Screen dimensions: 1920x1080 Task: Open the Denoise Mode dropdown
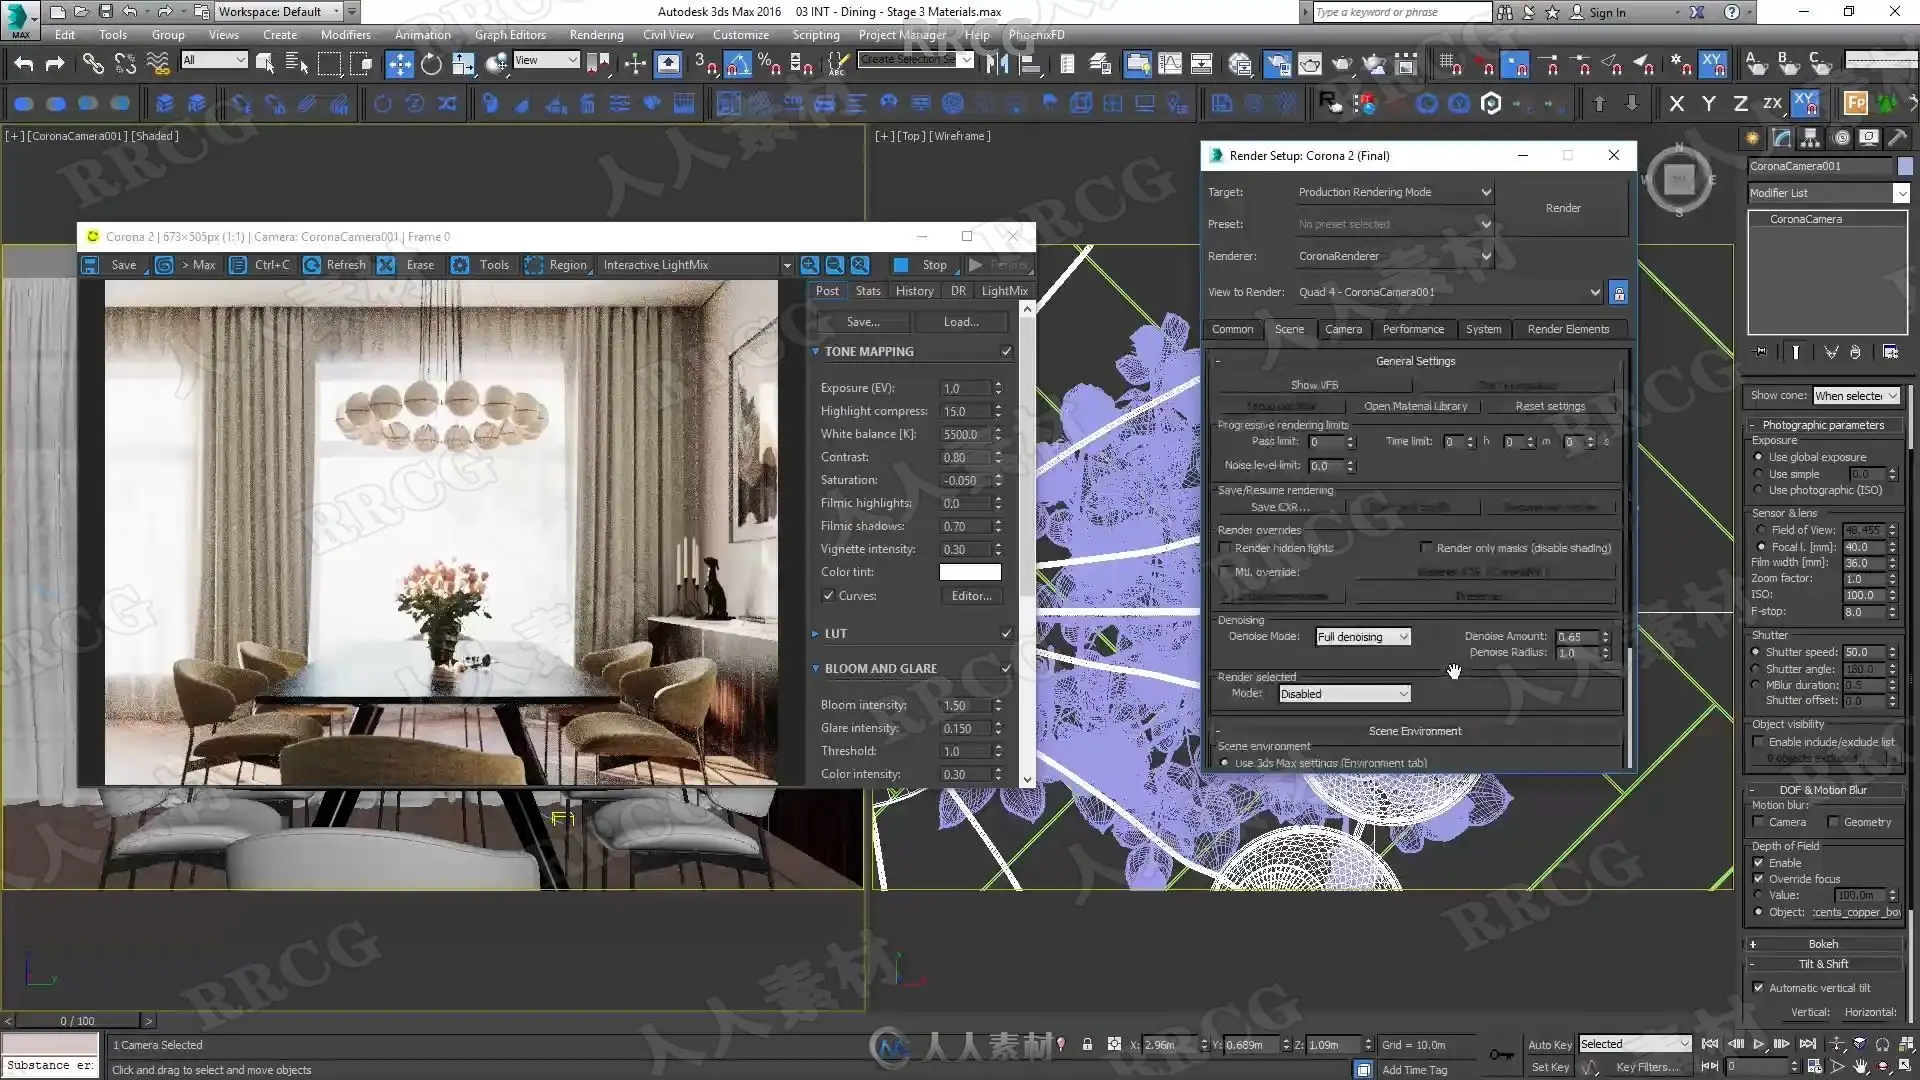pyautogui.click(x=1363, y=637)
